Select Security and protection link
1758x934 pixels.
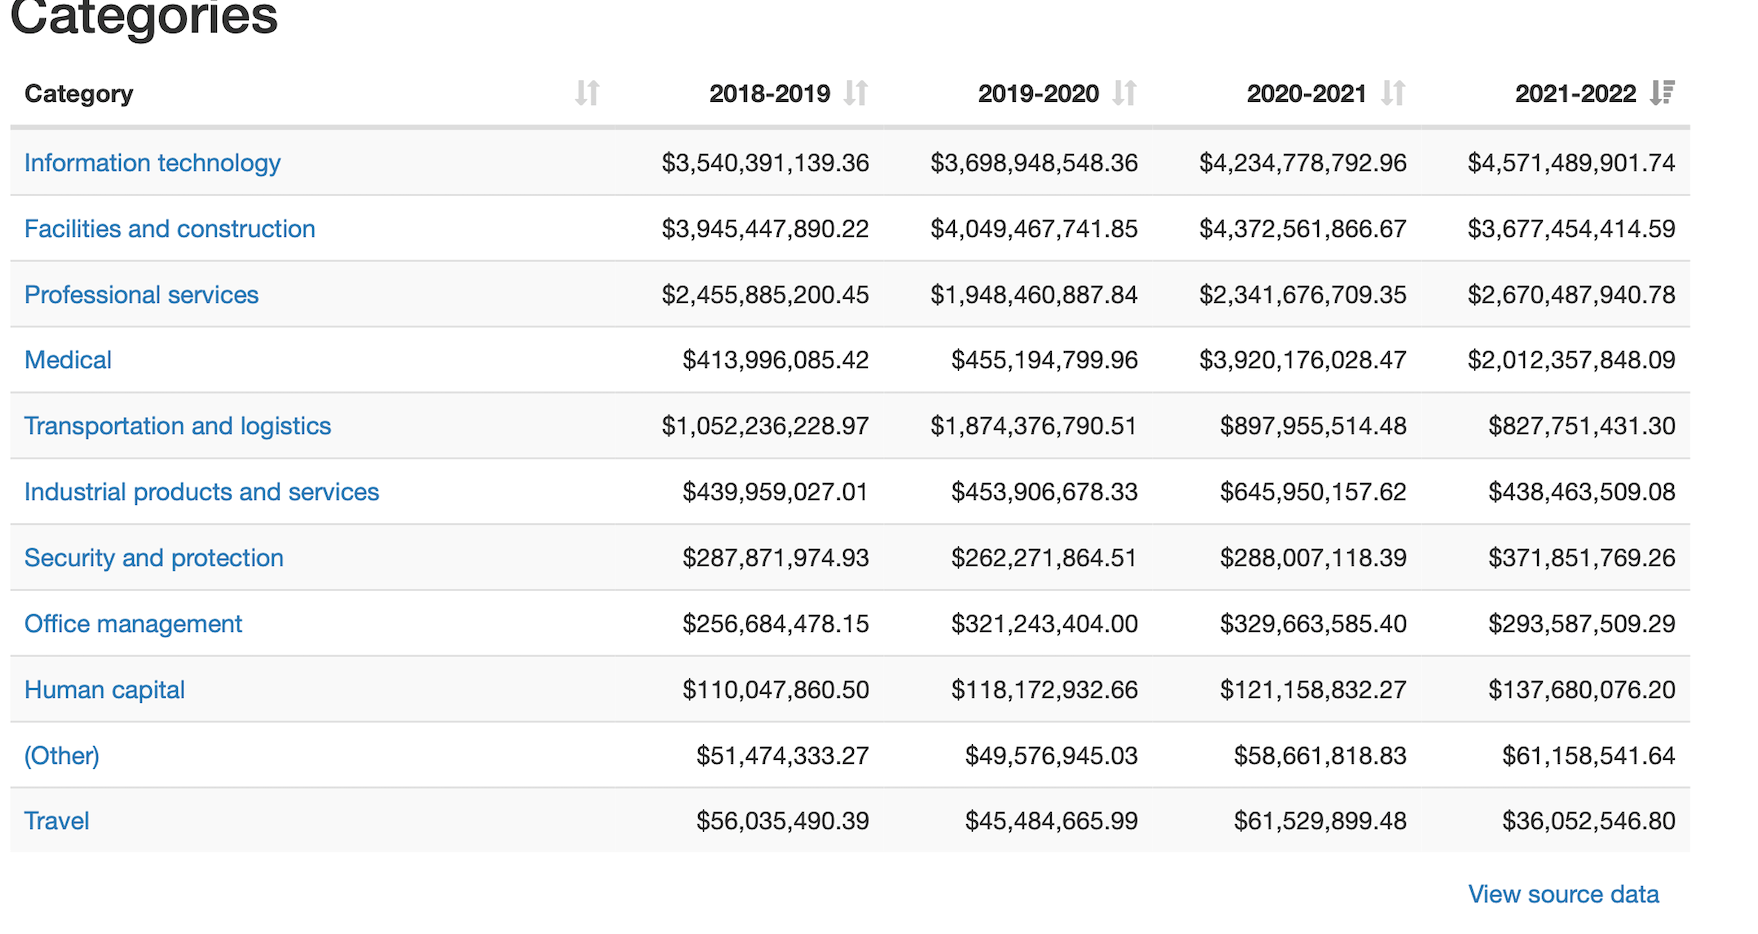coord(154,558)
